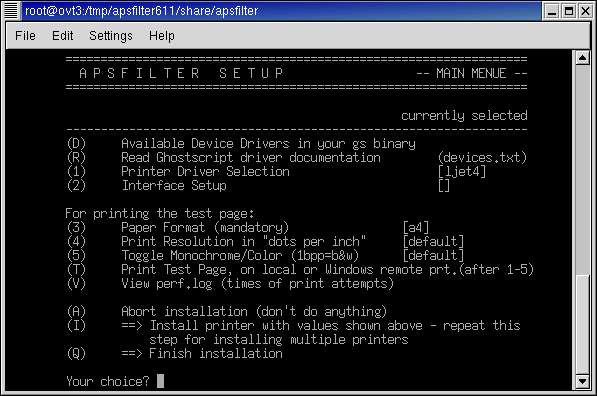Click the cursor after 'Your choice?' prompt
The height and width of the screenshot is (396, 597).
160,381
